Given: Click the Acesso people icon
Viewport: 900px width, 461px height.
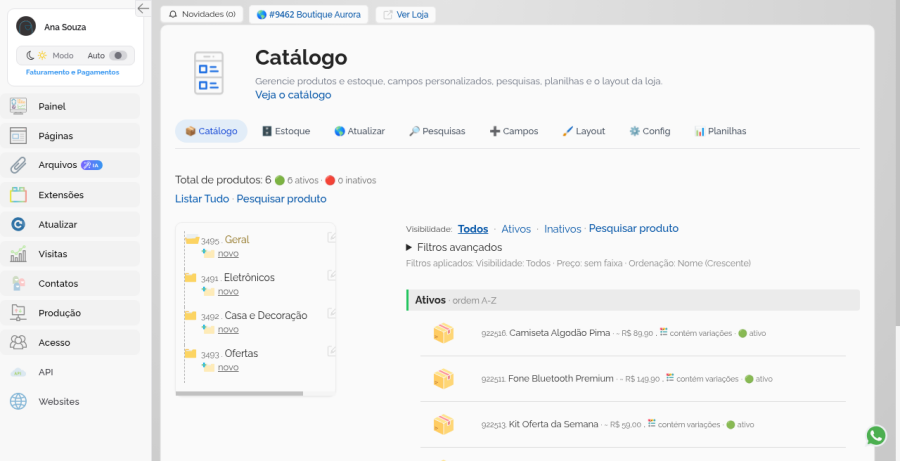Looking at the screenshot, I should coord(18,342).
